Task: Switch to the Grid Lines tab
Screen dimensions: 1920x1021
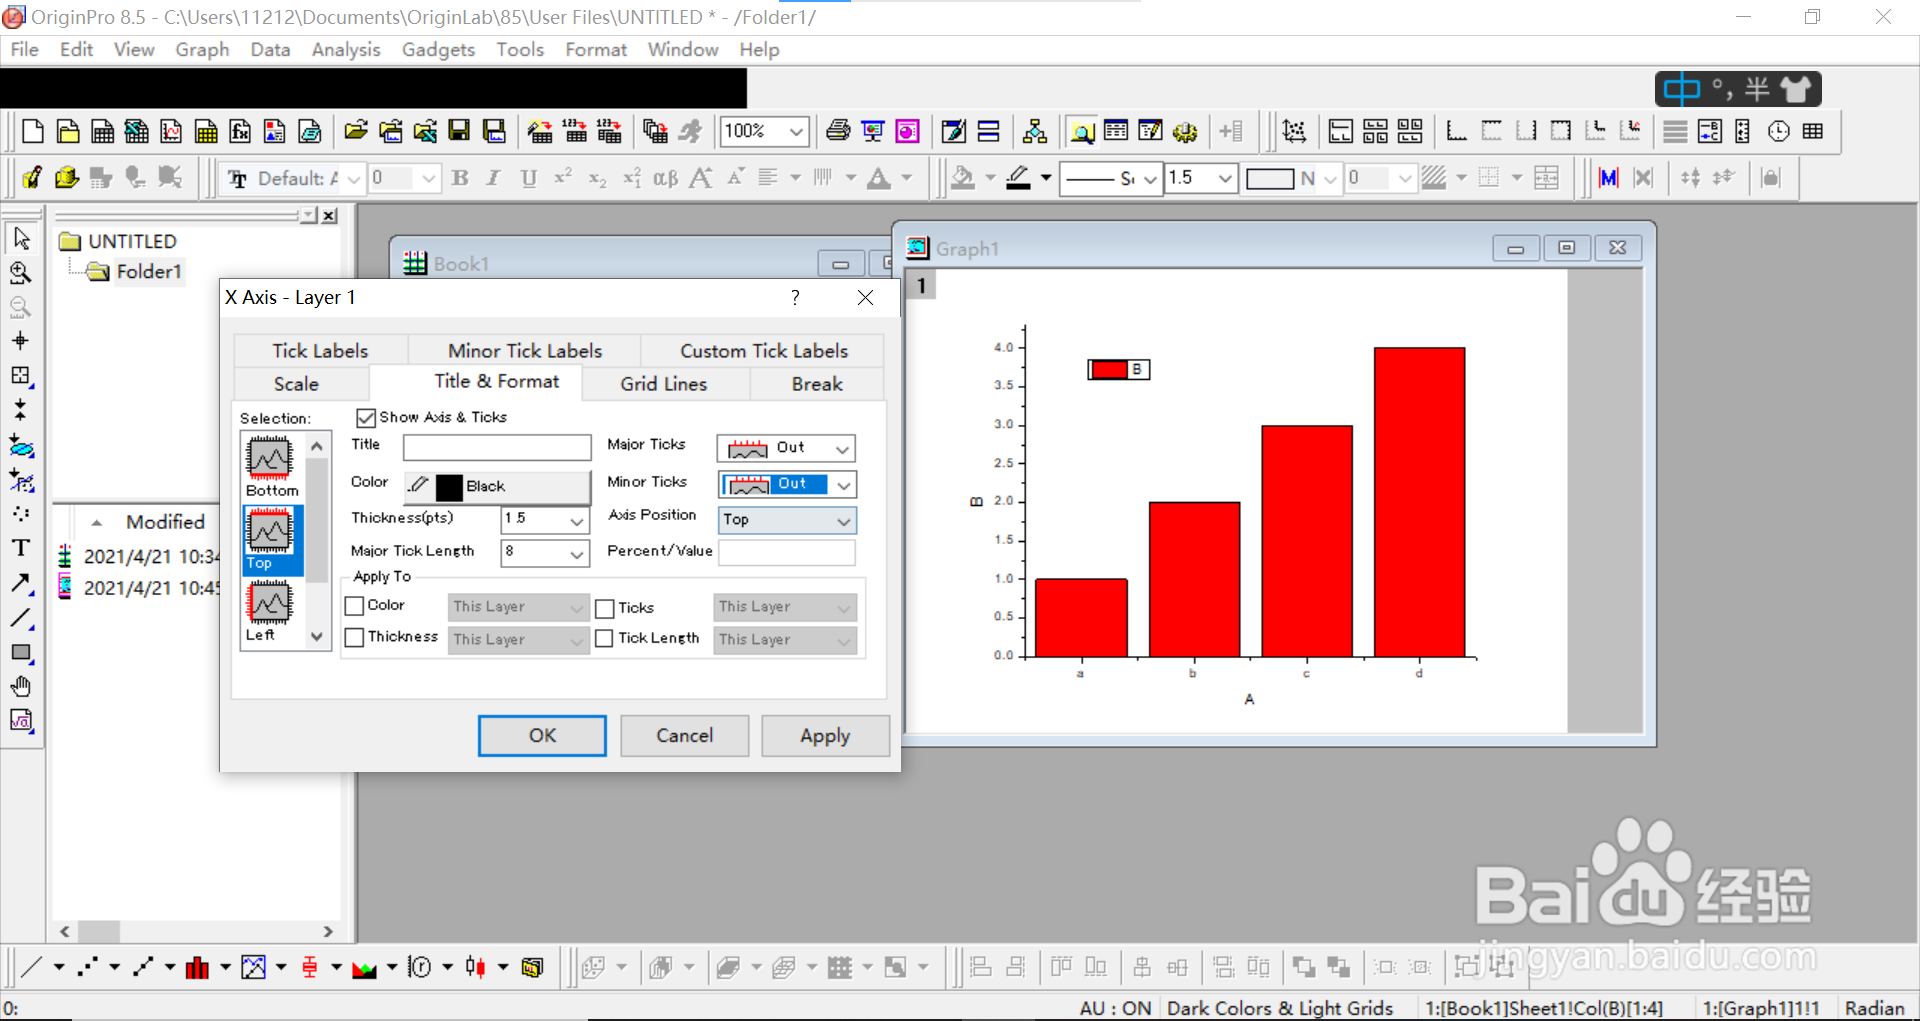Action: coord(663,384)
